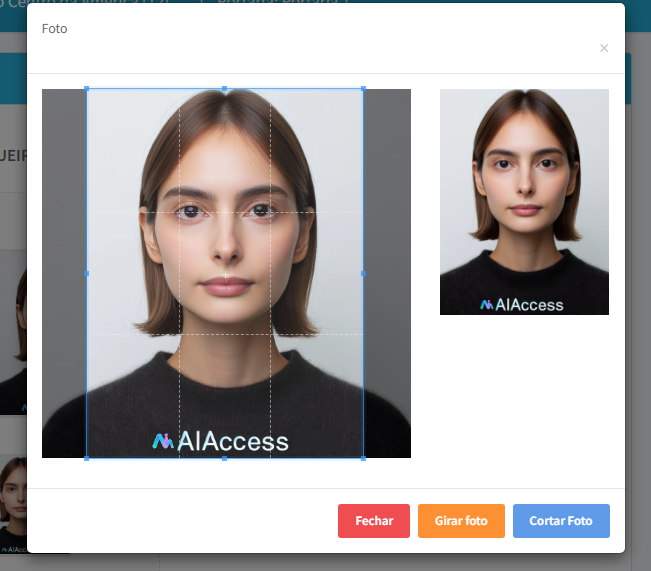651x571 pixels.
Task: Click inside the crop selection center
Action: [x=225, y=273]
